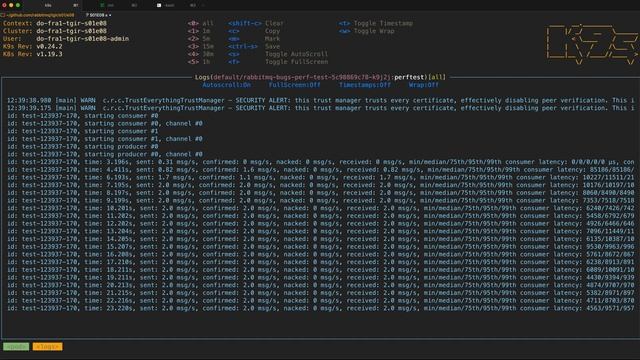This screenshot has width=640, height=360.
Task: Click the <5> 1h time range hint
Action: pos(199,62)
